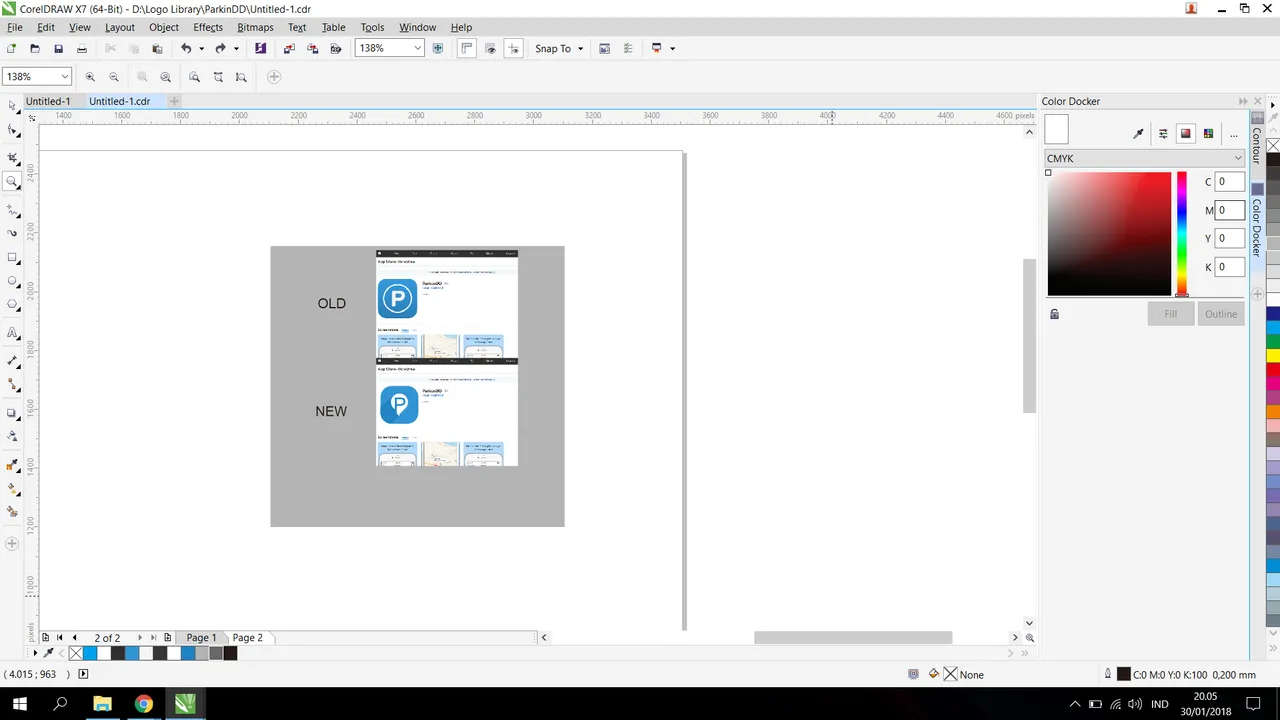This screenshot has width=1280, height=720.
Task: Select the Artistic Media tool
Action: [12, 233]
